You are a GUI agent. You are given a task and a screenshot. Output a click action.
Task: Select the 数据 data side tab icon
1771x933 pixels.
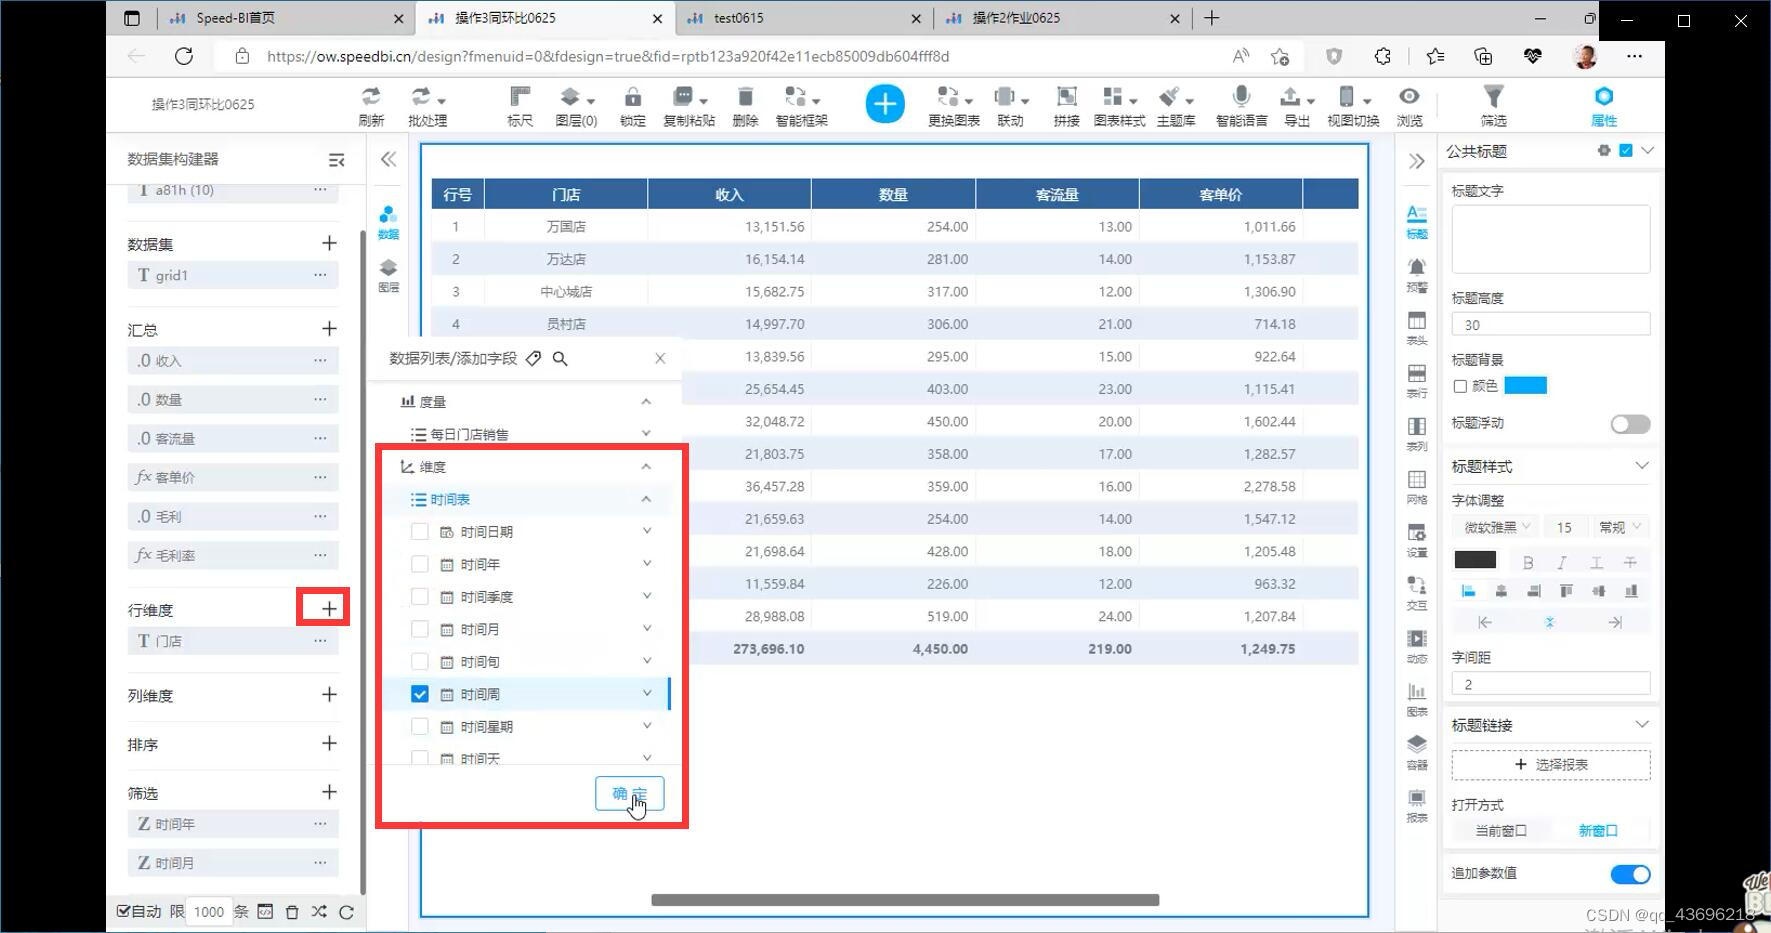point(388,222)
